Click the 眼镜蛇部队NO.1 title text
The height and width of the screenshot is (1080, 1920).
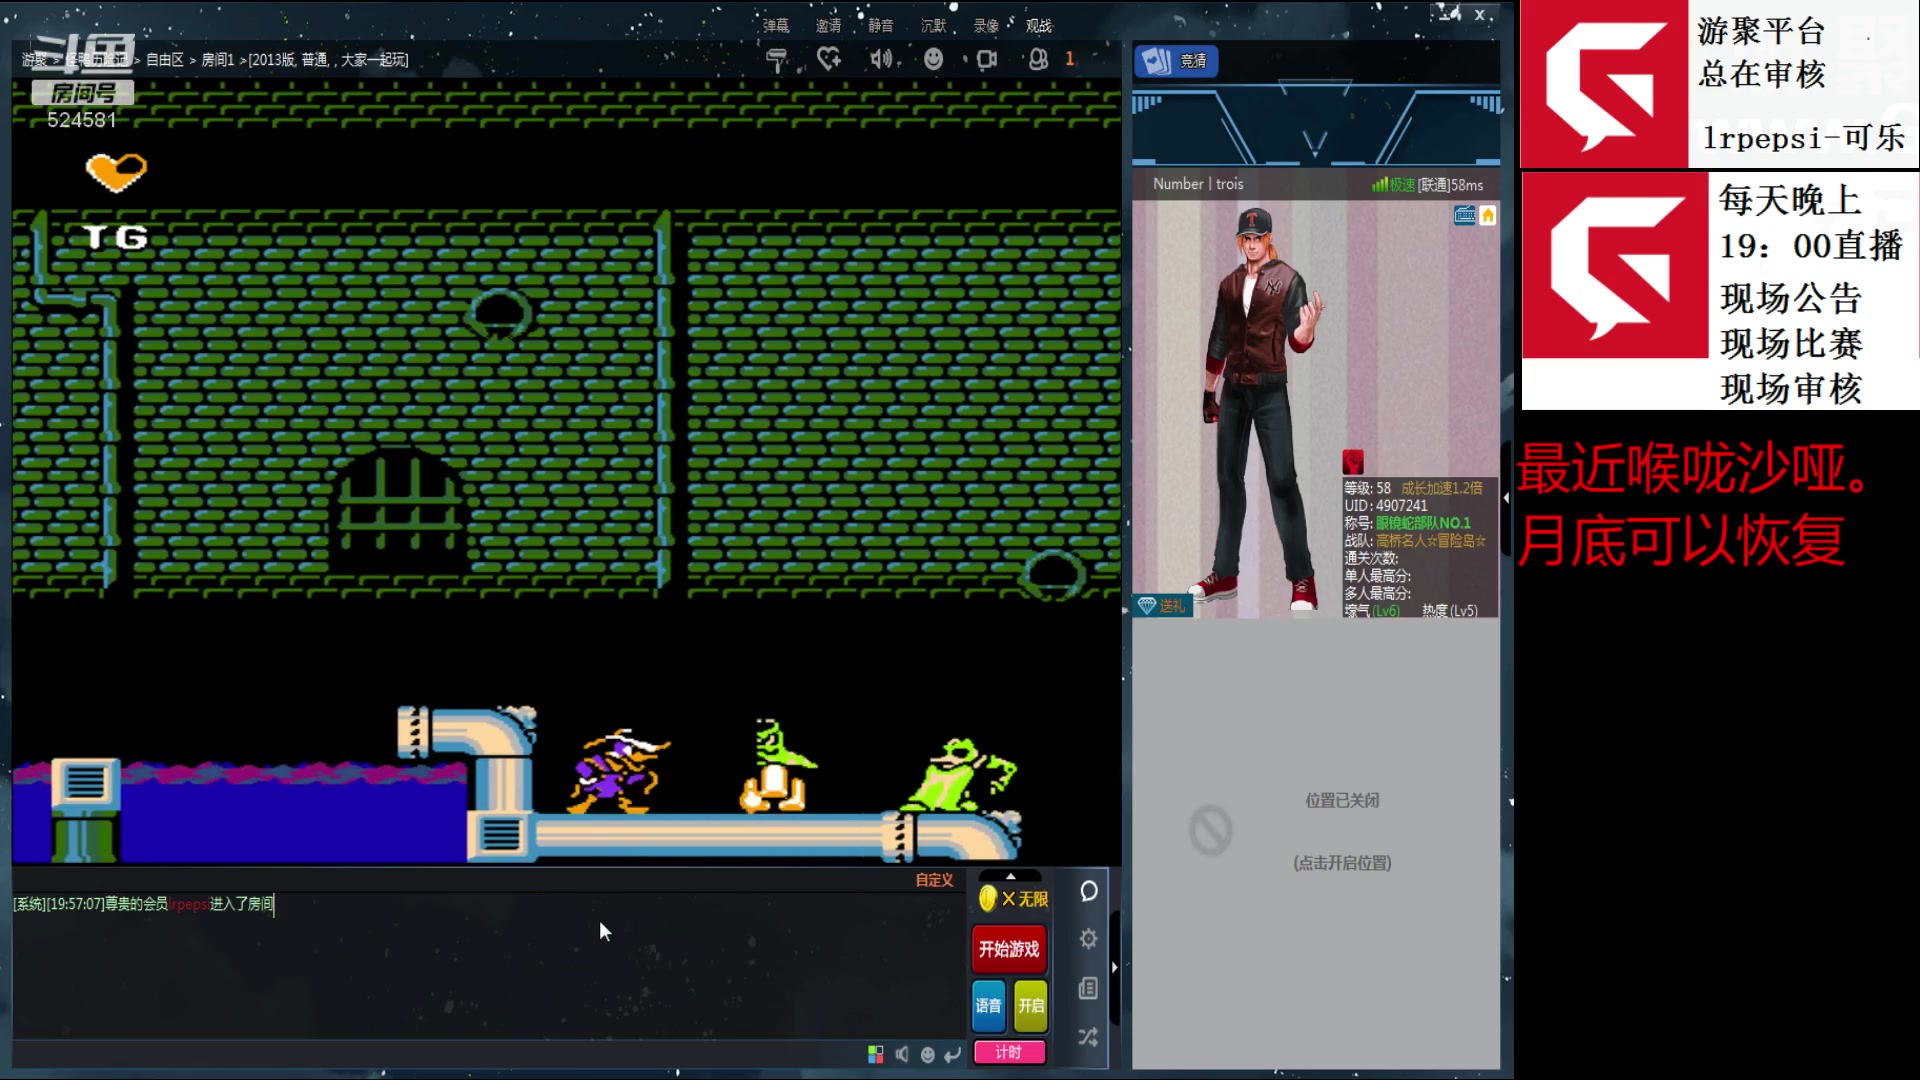coord(1423,523)
